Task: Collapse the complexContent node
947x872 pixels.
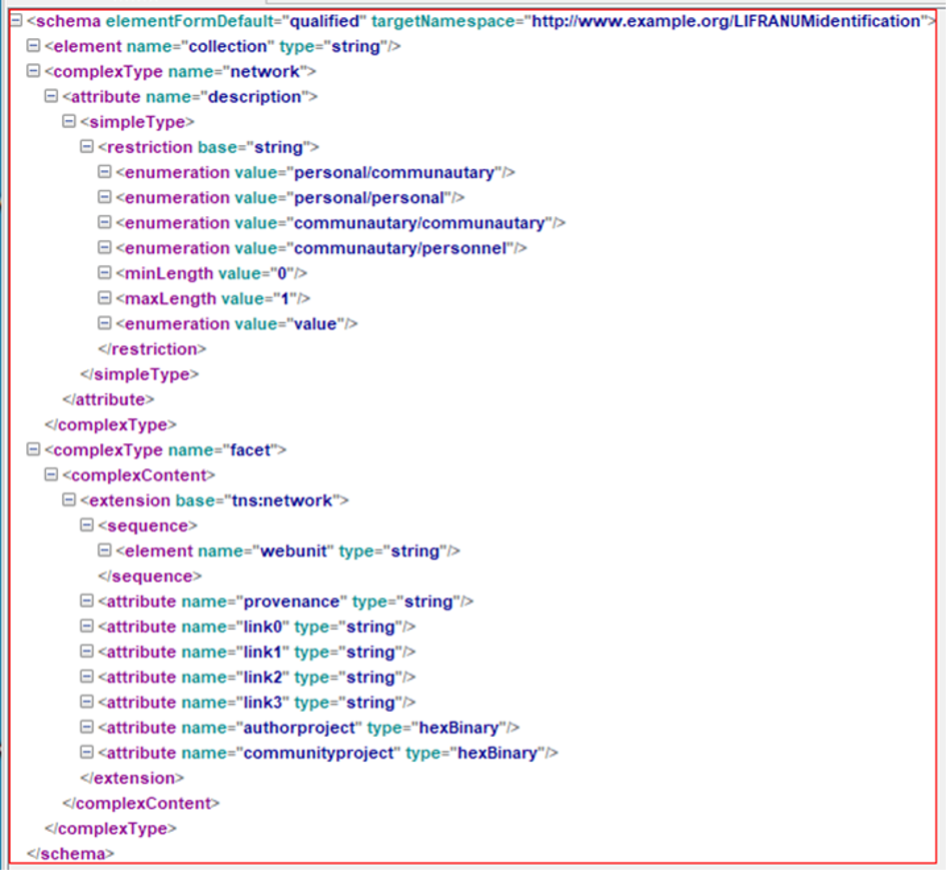Action: 51,475
